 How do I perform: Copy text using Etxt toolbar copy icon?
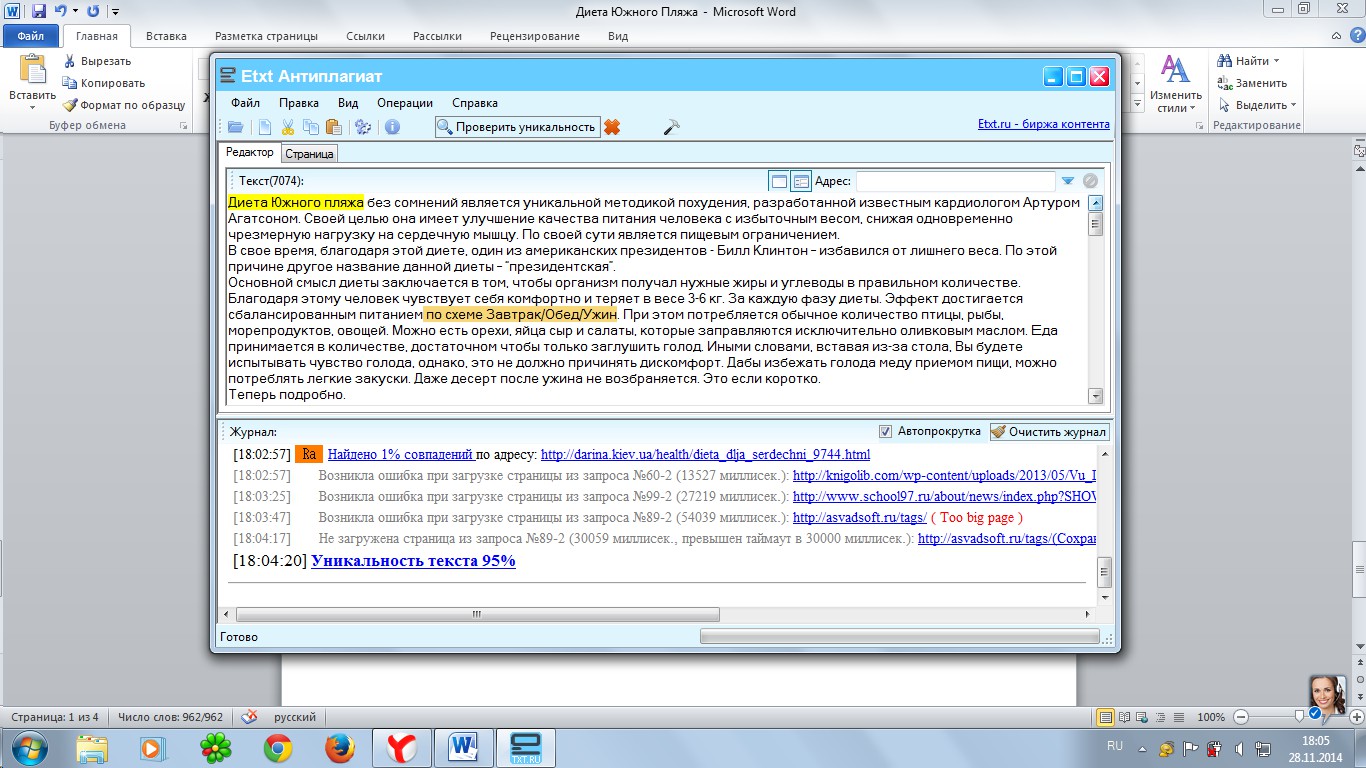coord(311,127)
